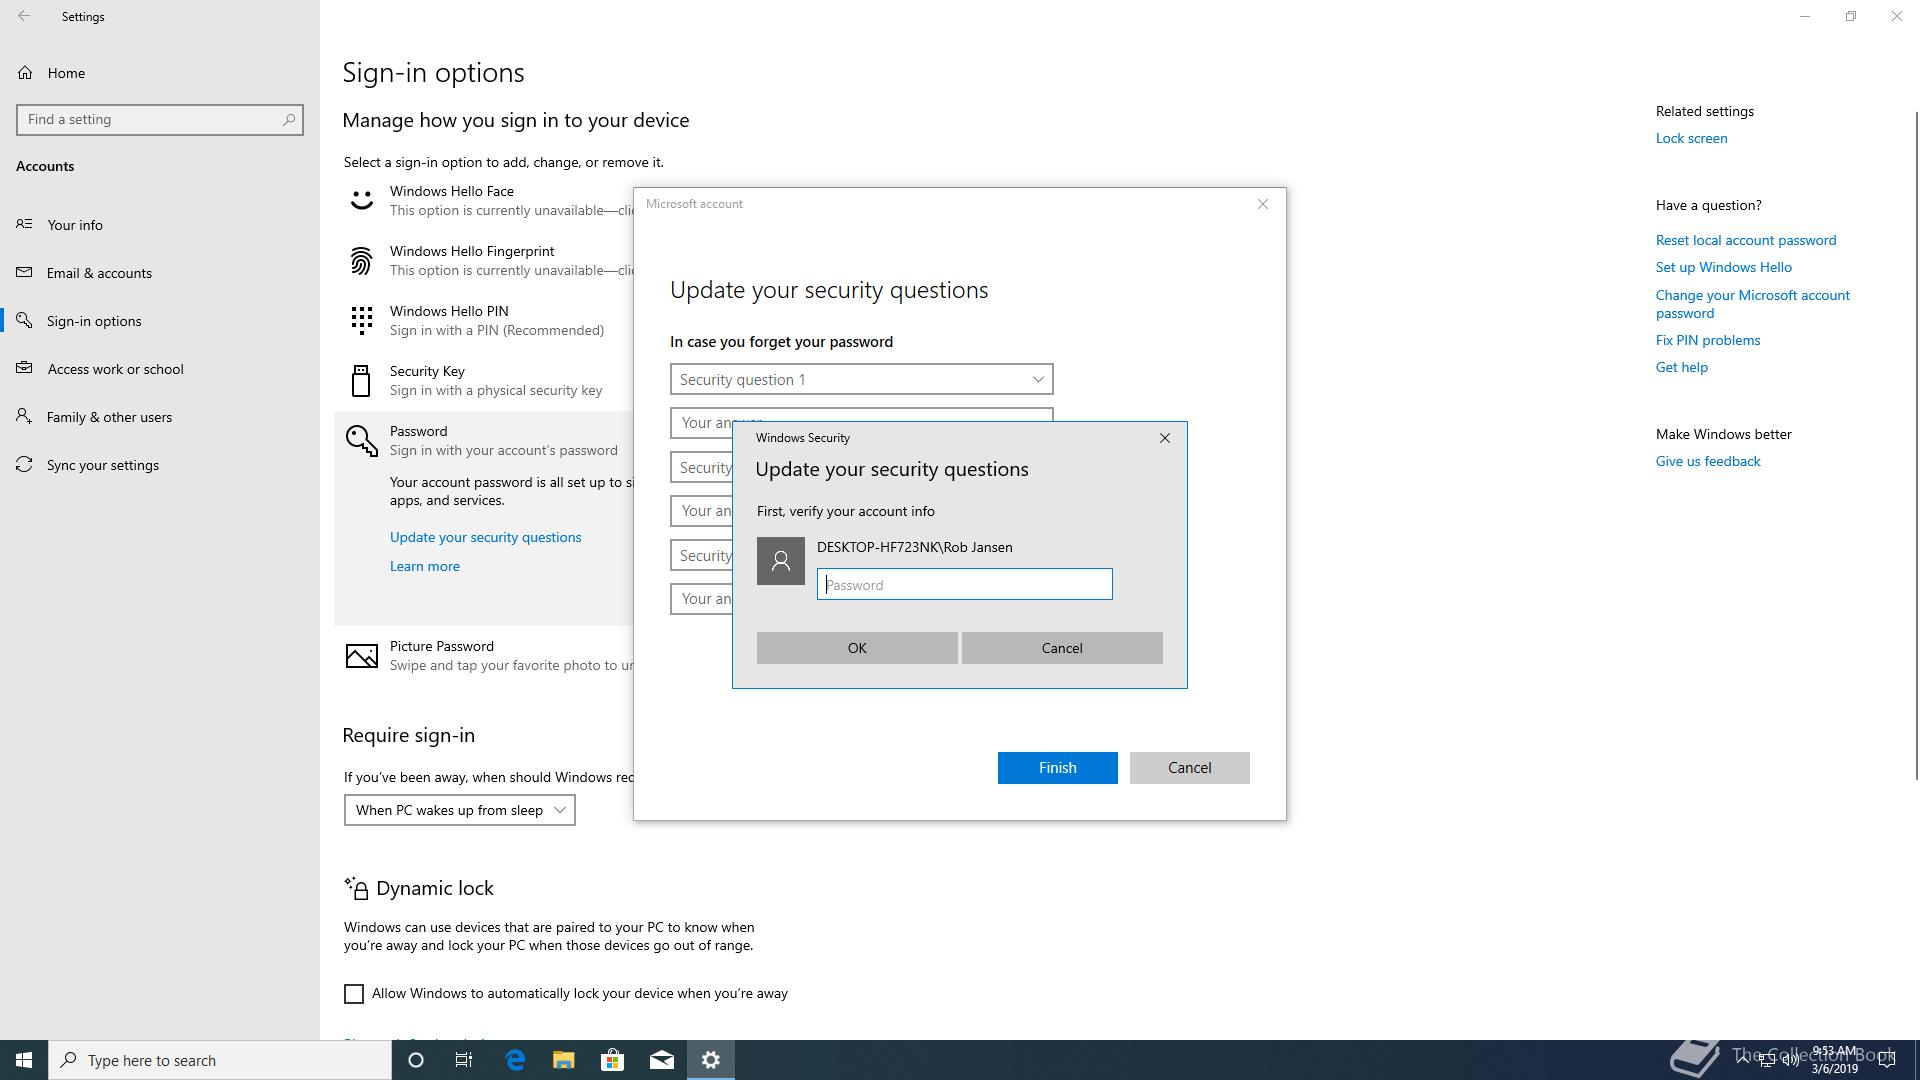Click the Password input field

pos(964,584)
